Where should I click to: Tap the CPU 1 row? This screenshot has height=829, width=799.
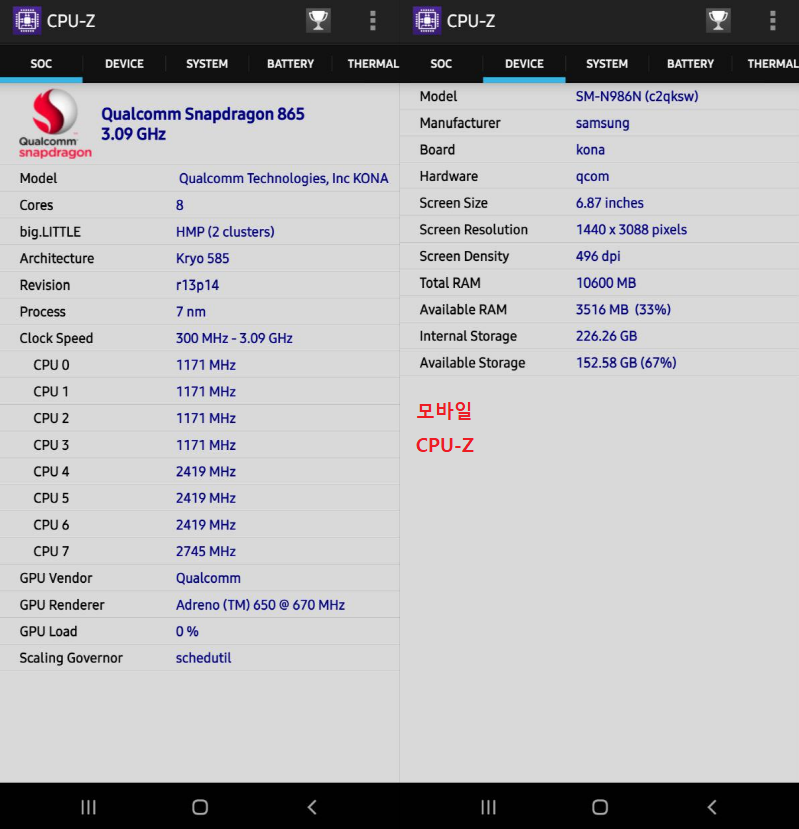[x=199, y=392]
